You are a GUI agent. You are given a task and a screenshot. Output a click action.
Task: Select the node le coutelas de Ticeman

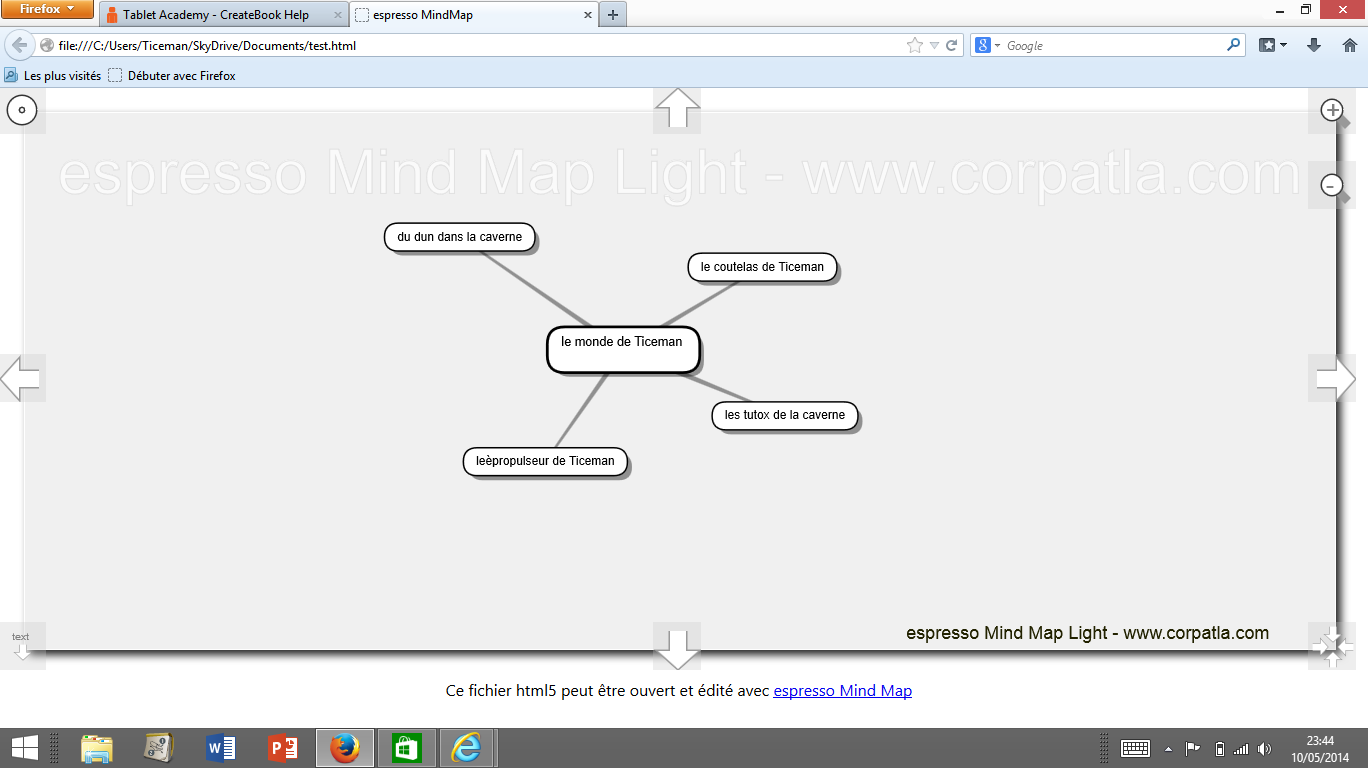[762, 267]
